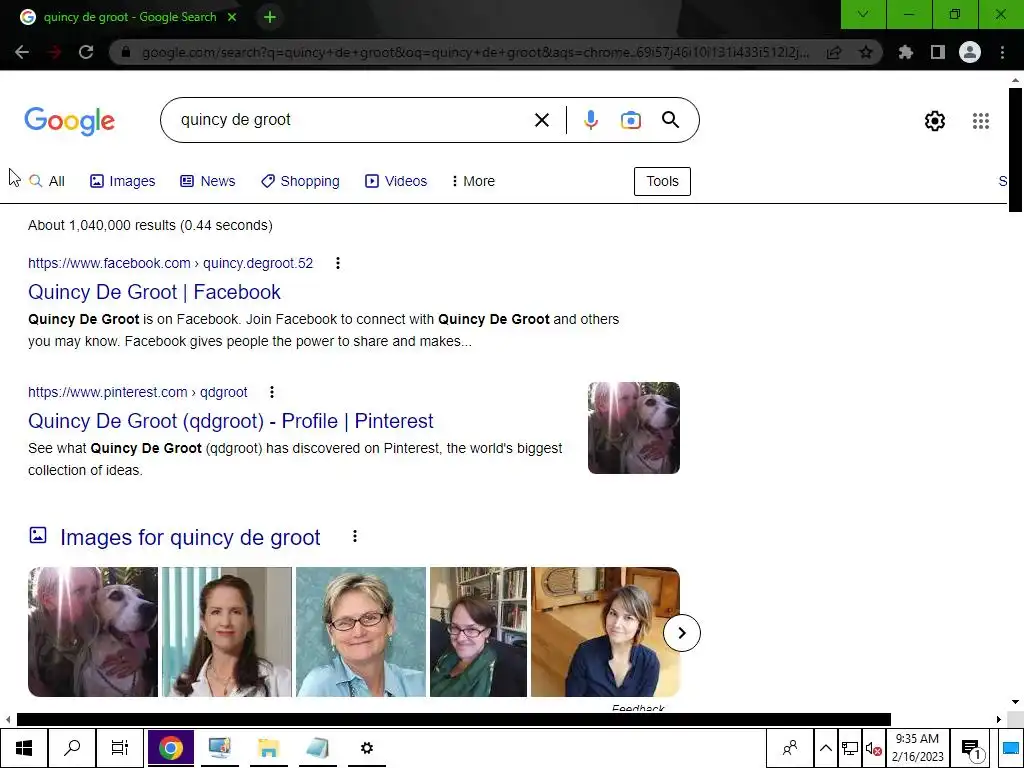Open File Explorer from the taskbar
Image resolution: width=1024 pixels, height=768 pixels.
(268, 748)
